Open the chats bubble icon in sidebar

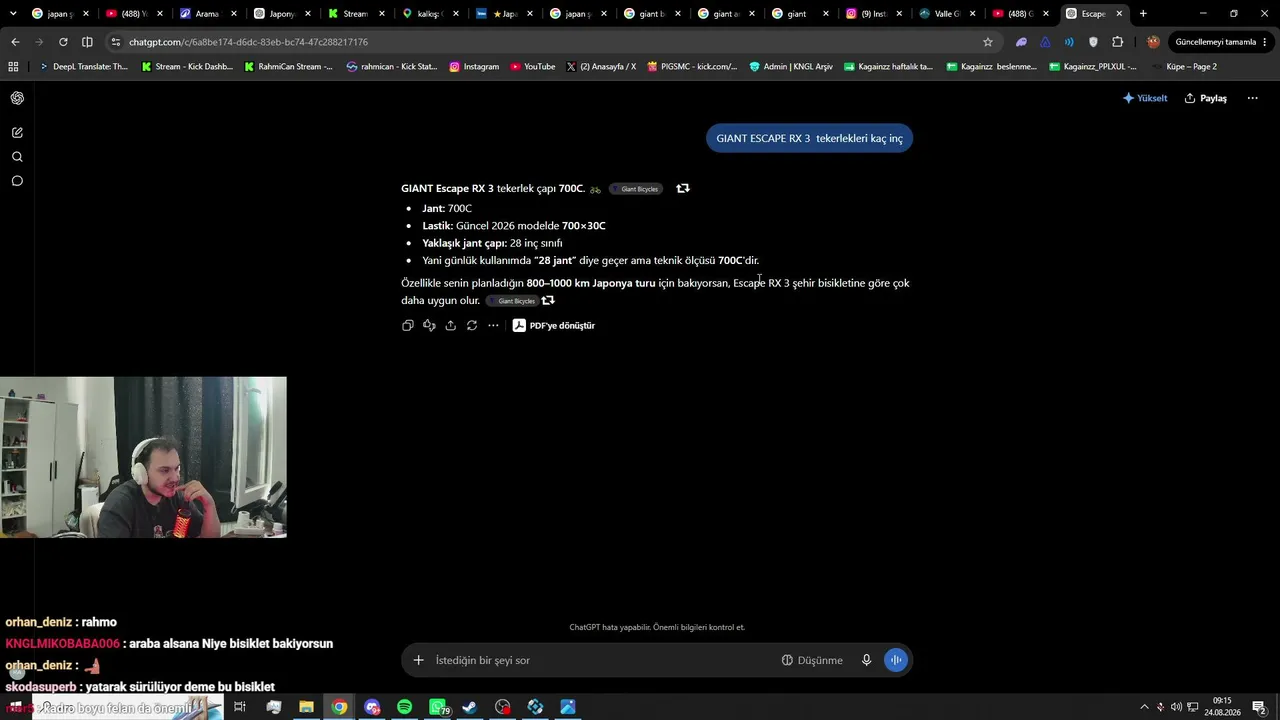(17, 181)
